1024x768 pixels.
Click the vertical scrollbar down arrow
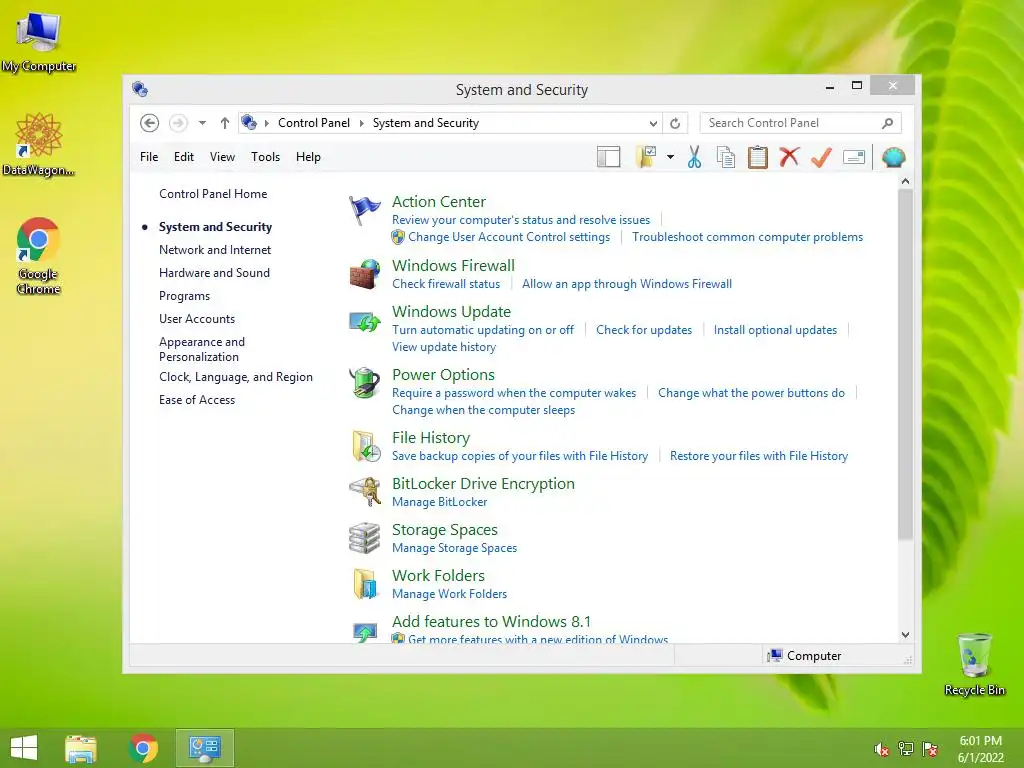(x=905, y=634)
